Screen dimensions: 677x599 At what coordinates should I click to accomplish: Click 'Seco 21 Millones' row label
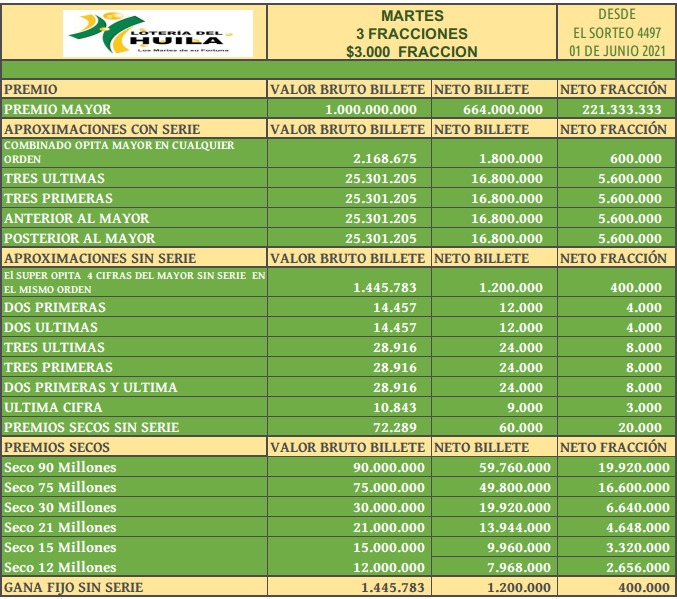pos(60,527)
